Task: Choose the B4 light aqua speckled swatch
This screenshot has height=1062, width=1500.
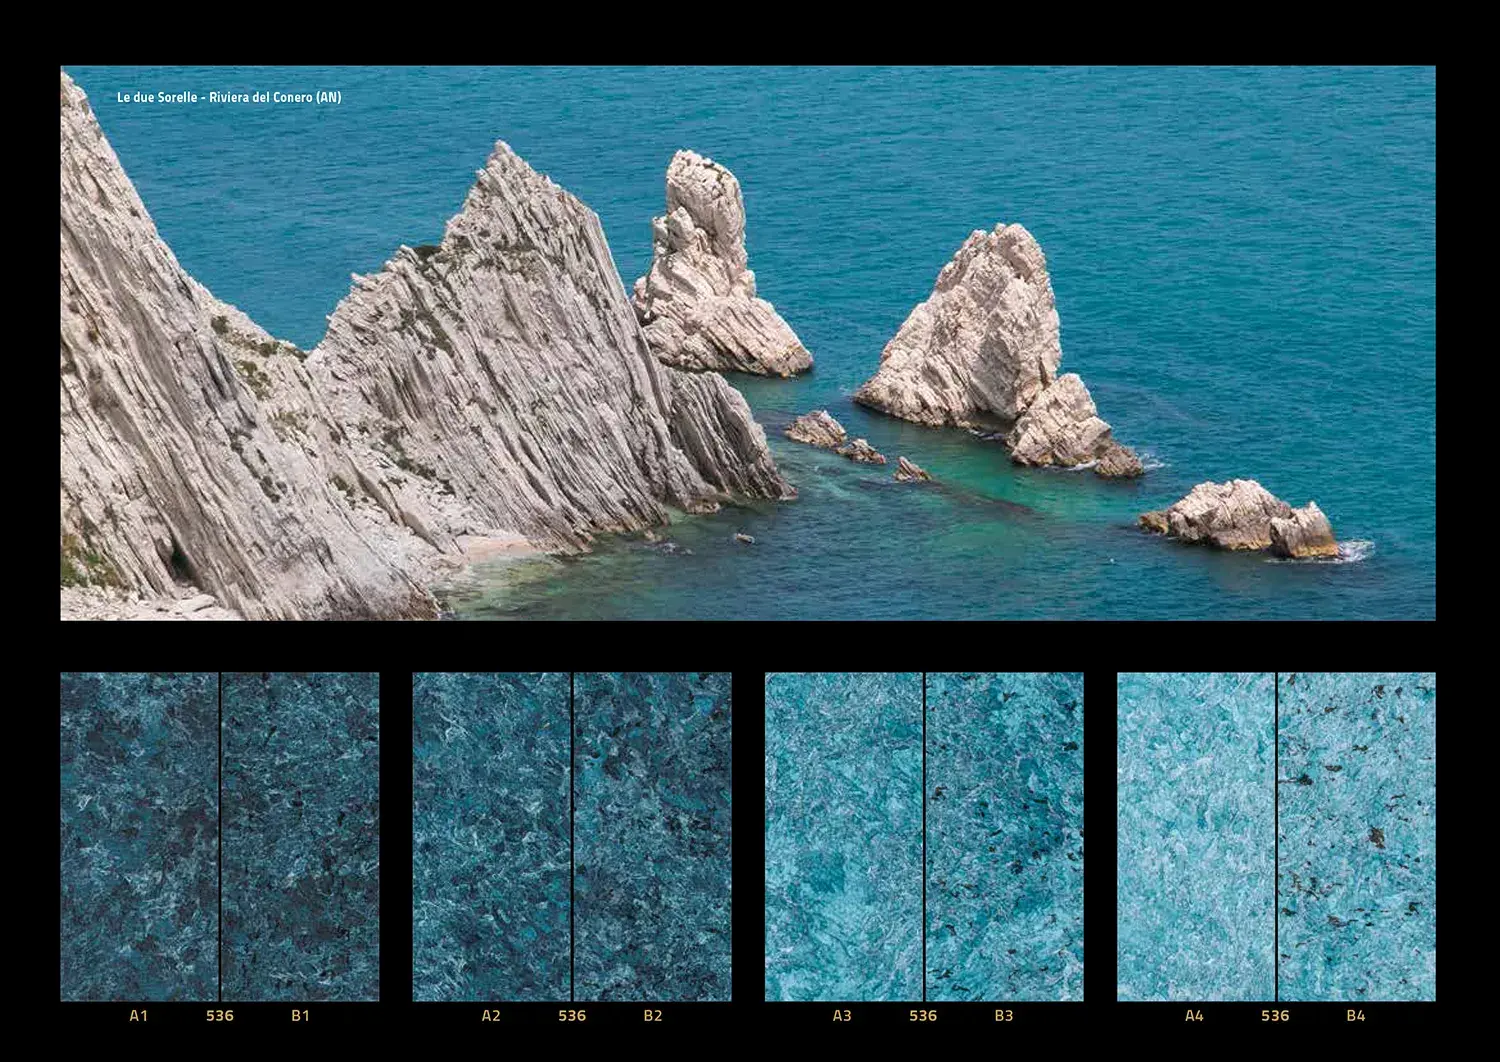Action: tap(1357, 836)
